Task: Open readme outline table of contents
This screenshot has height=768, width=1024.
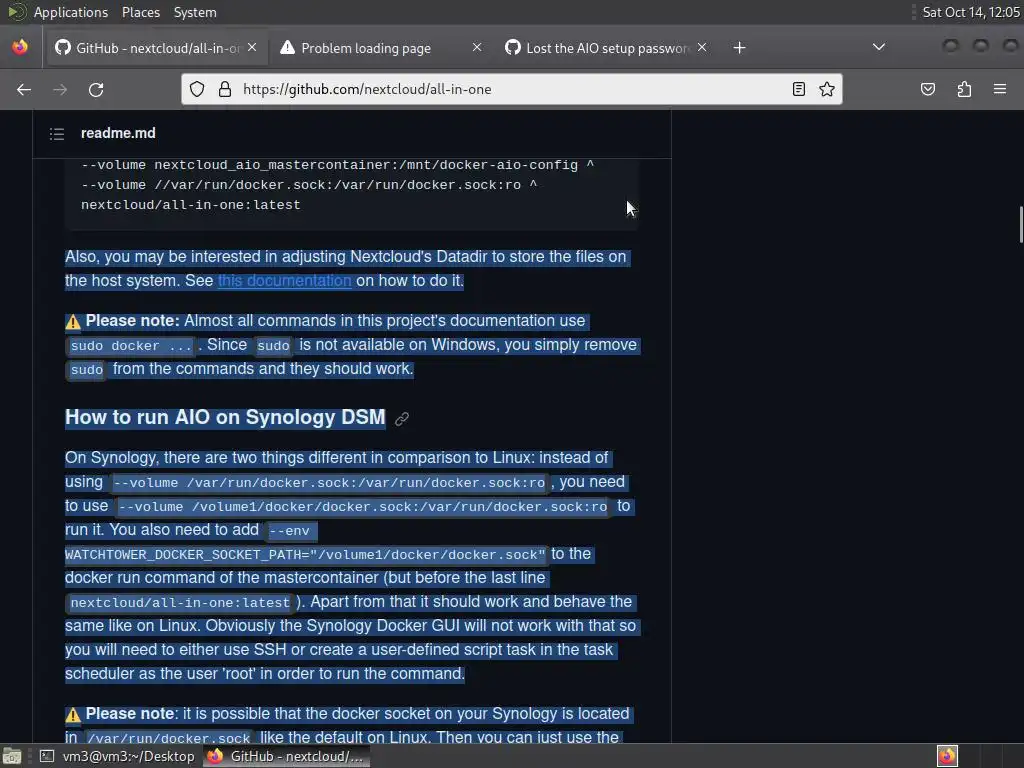Action: 57,134
